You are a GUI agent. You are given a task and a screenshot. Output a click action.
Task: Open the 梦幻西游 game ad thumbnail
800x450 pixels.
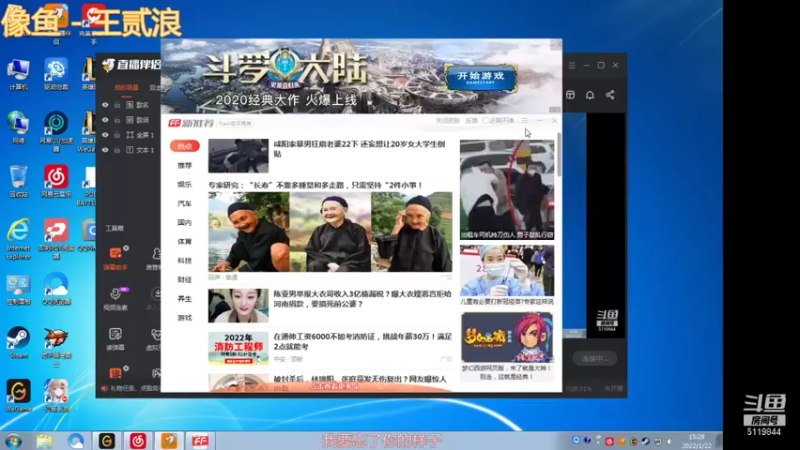[507, 338]
